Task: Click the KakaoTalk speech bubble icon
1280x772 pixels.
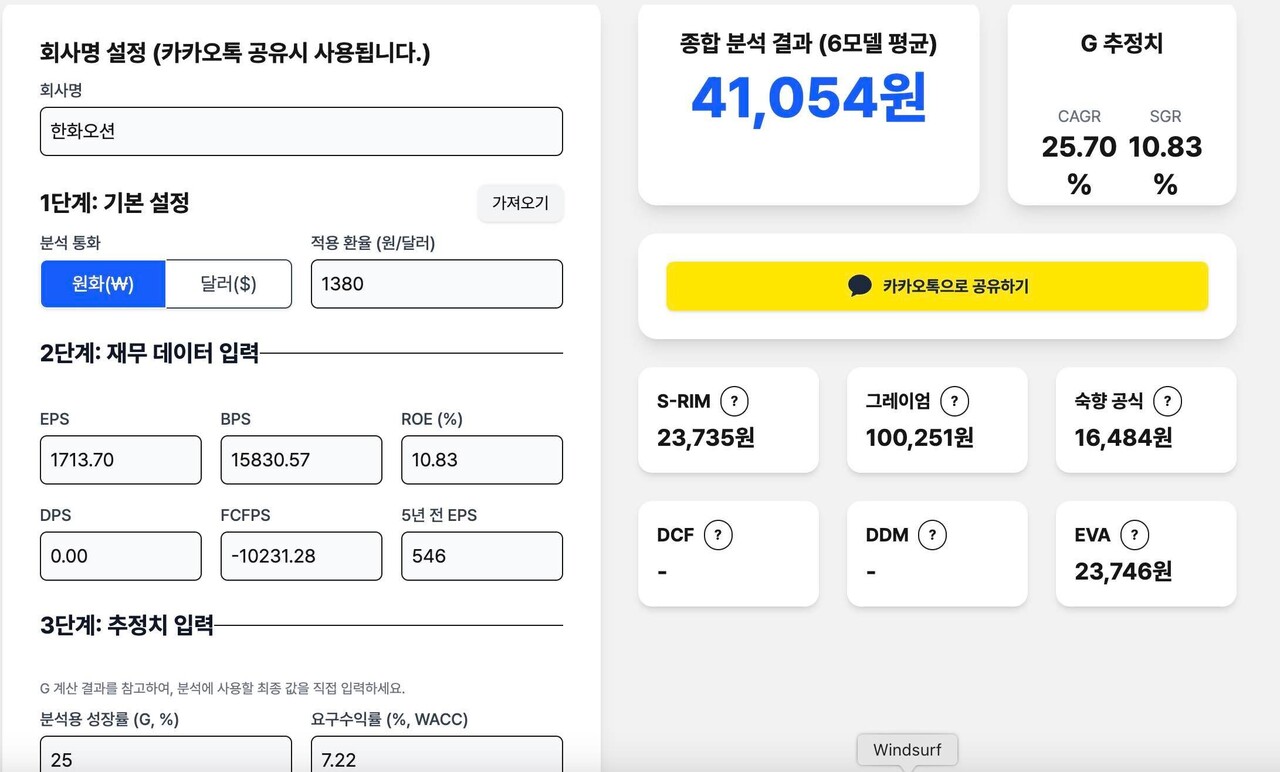Action: point(858,285)
